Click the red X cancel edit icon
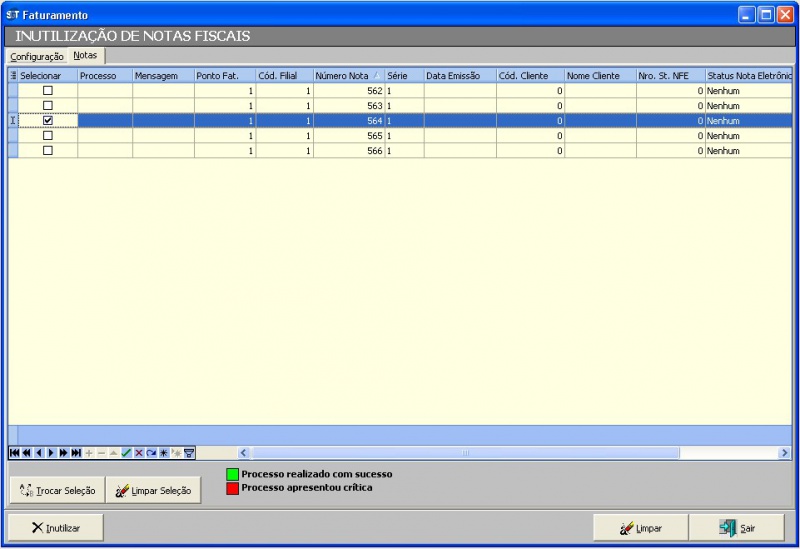 139,453
